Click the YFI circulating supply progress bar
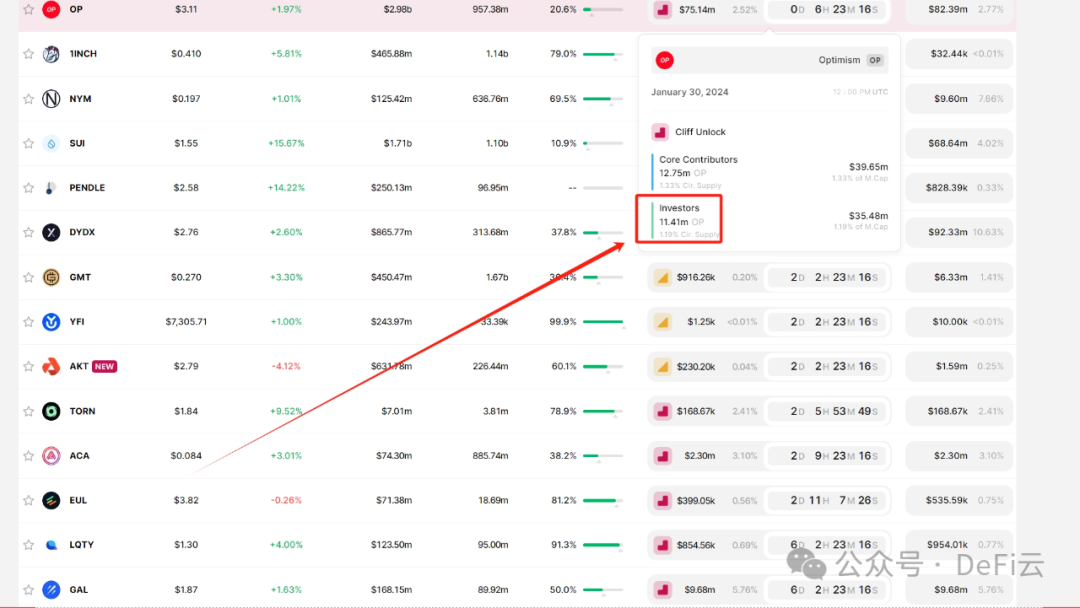 pos(603,322)
